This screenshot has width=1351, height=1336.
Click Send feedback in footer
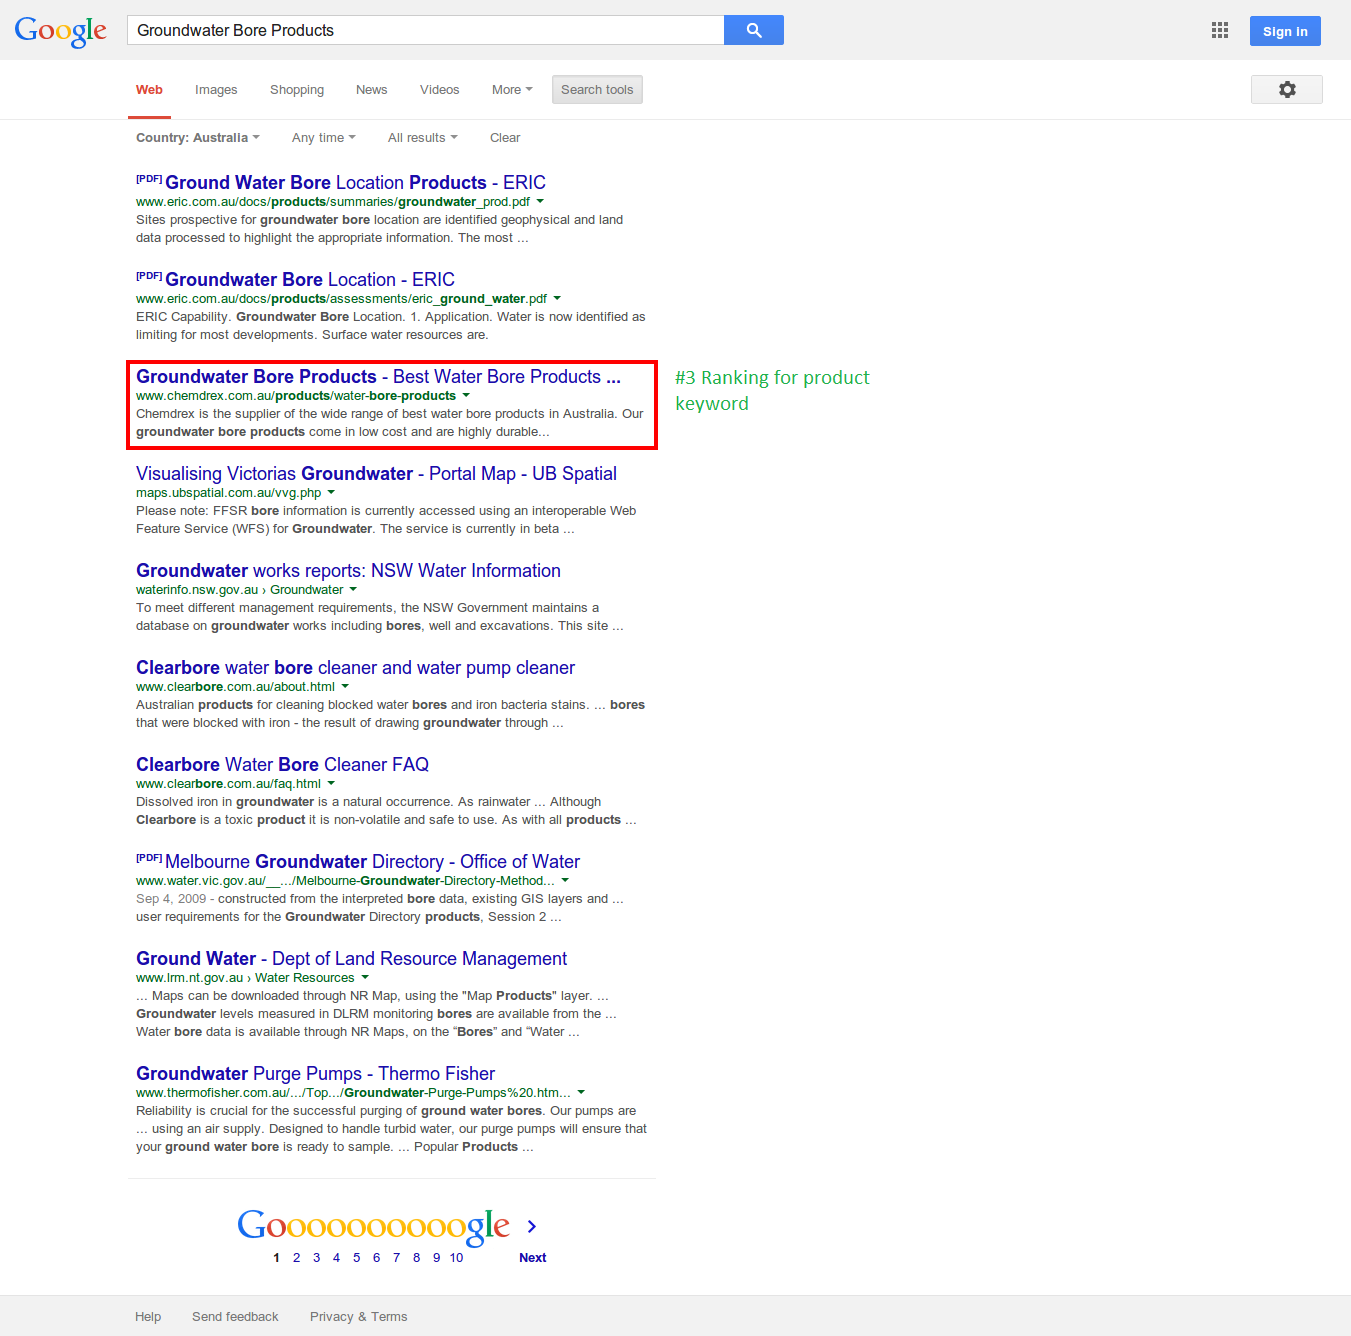point(235,1316)
